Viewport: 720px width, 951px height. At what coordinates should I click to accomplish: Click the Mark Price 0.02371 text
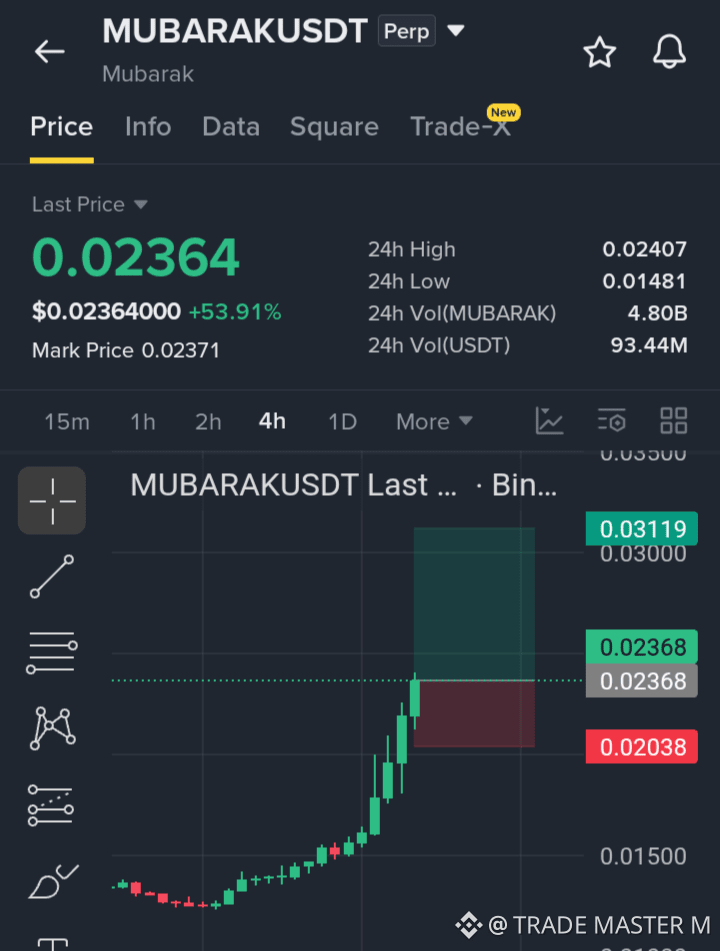[126, 350]
